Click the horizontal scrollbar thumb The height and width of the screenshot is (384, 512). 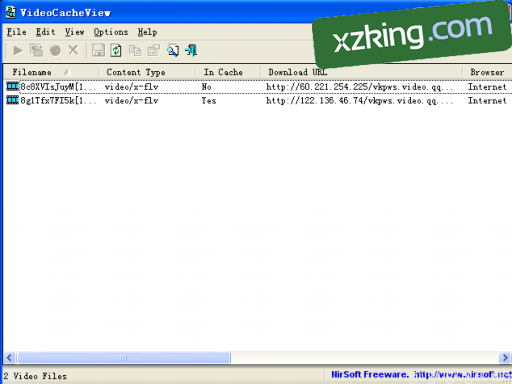[123, 358]
